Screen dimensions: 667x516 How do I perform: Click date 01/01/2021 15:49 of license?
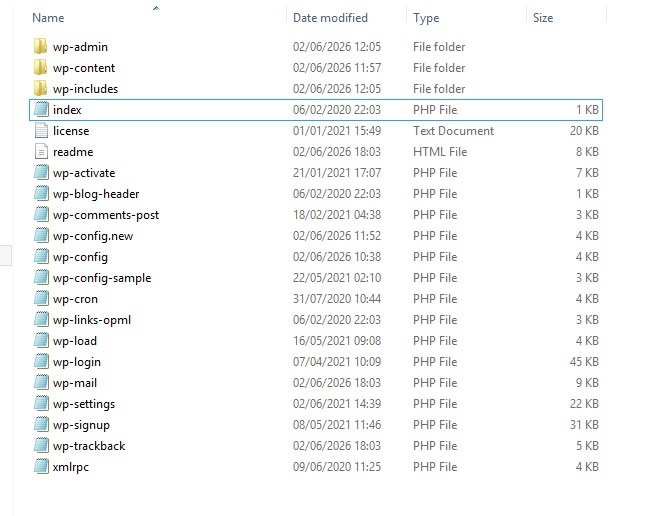[337, 131]
